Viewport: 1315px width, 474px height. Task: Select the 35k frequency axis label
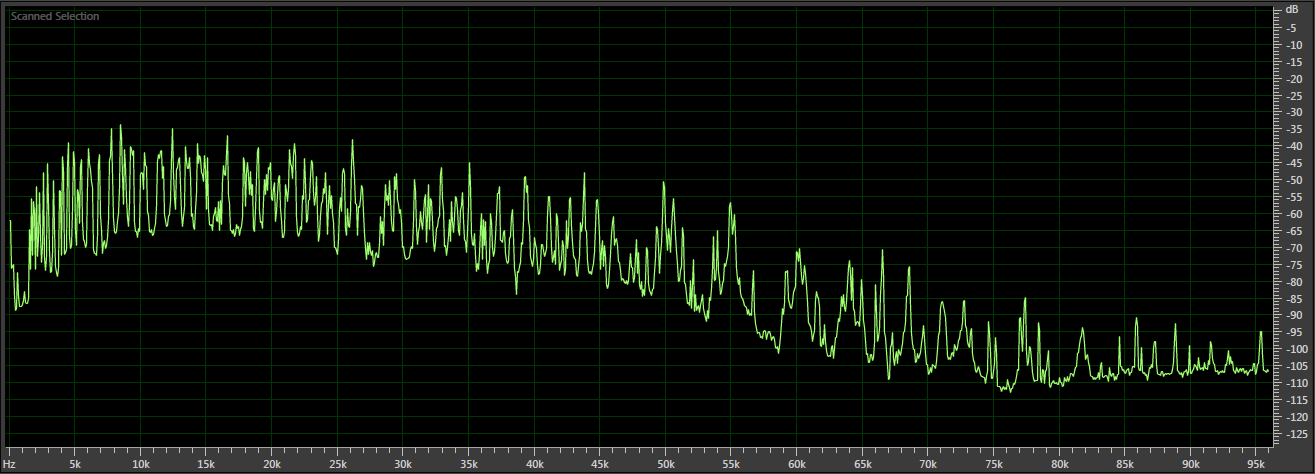click(x=469, y=465)
